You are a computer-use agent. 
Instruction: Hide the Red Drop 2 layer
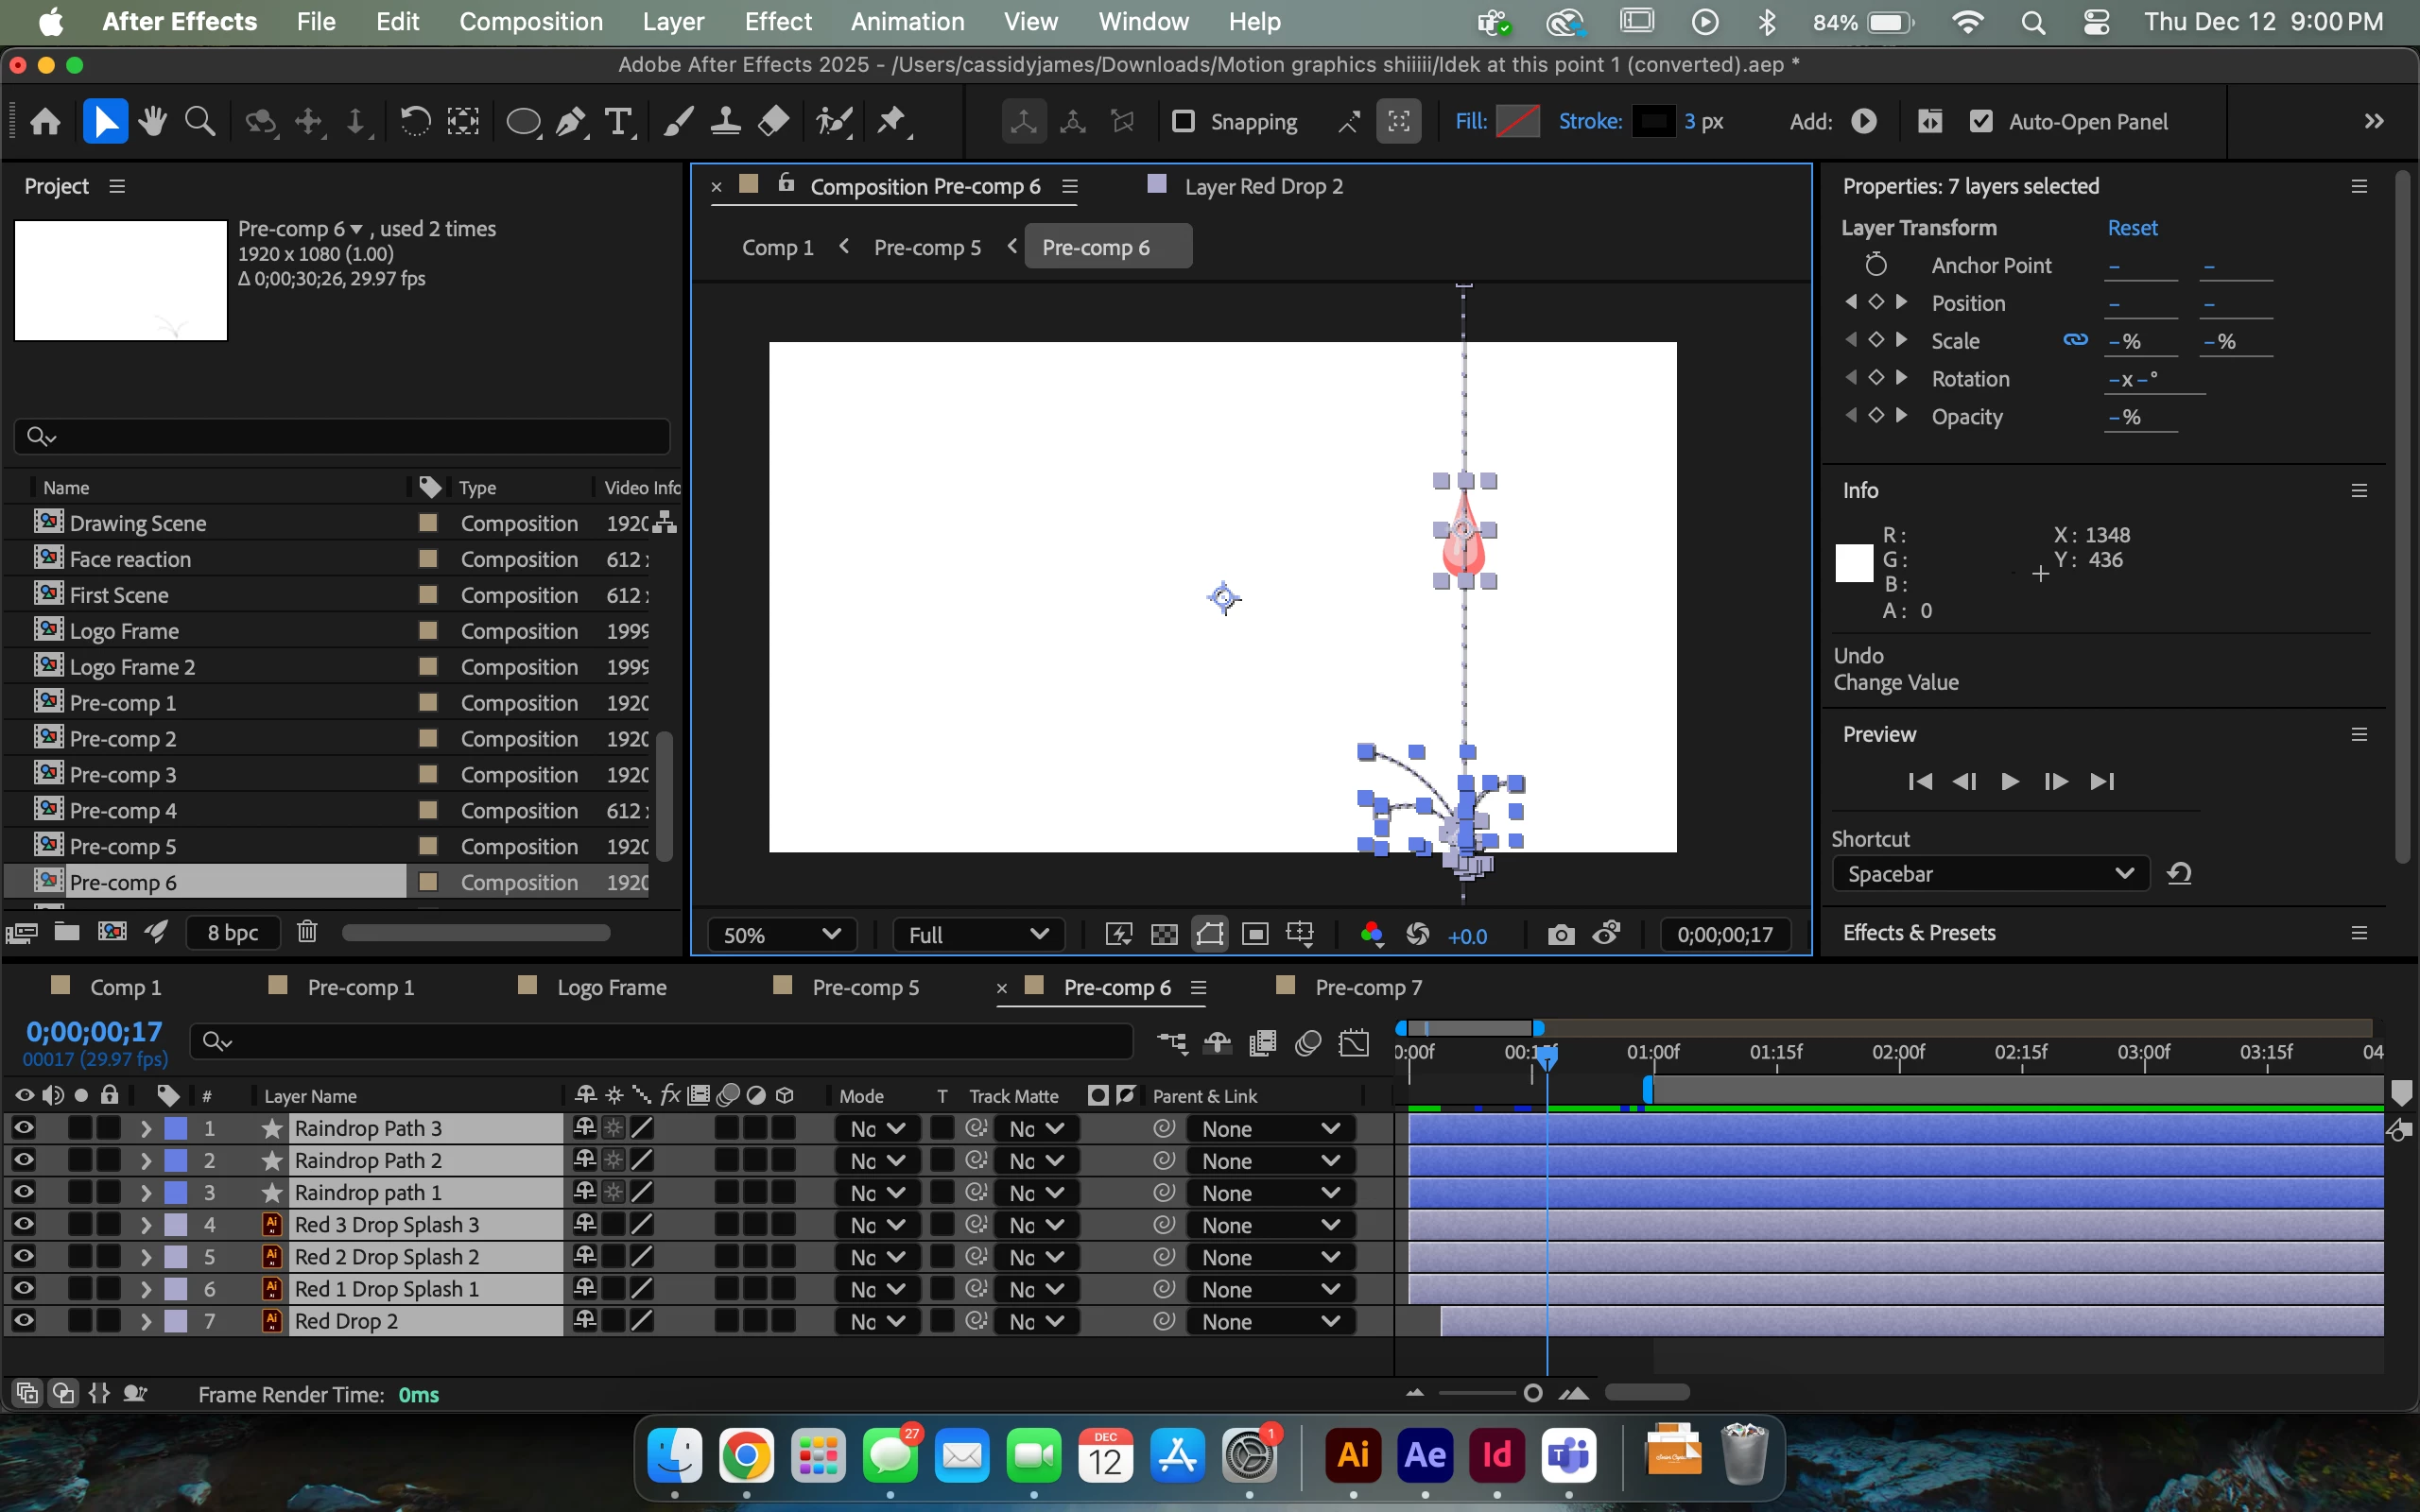tap(24, 1321)
